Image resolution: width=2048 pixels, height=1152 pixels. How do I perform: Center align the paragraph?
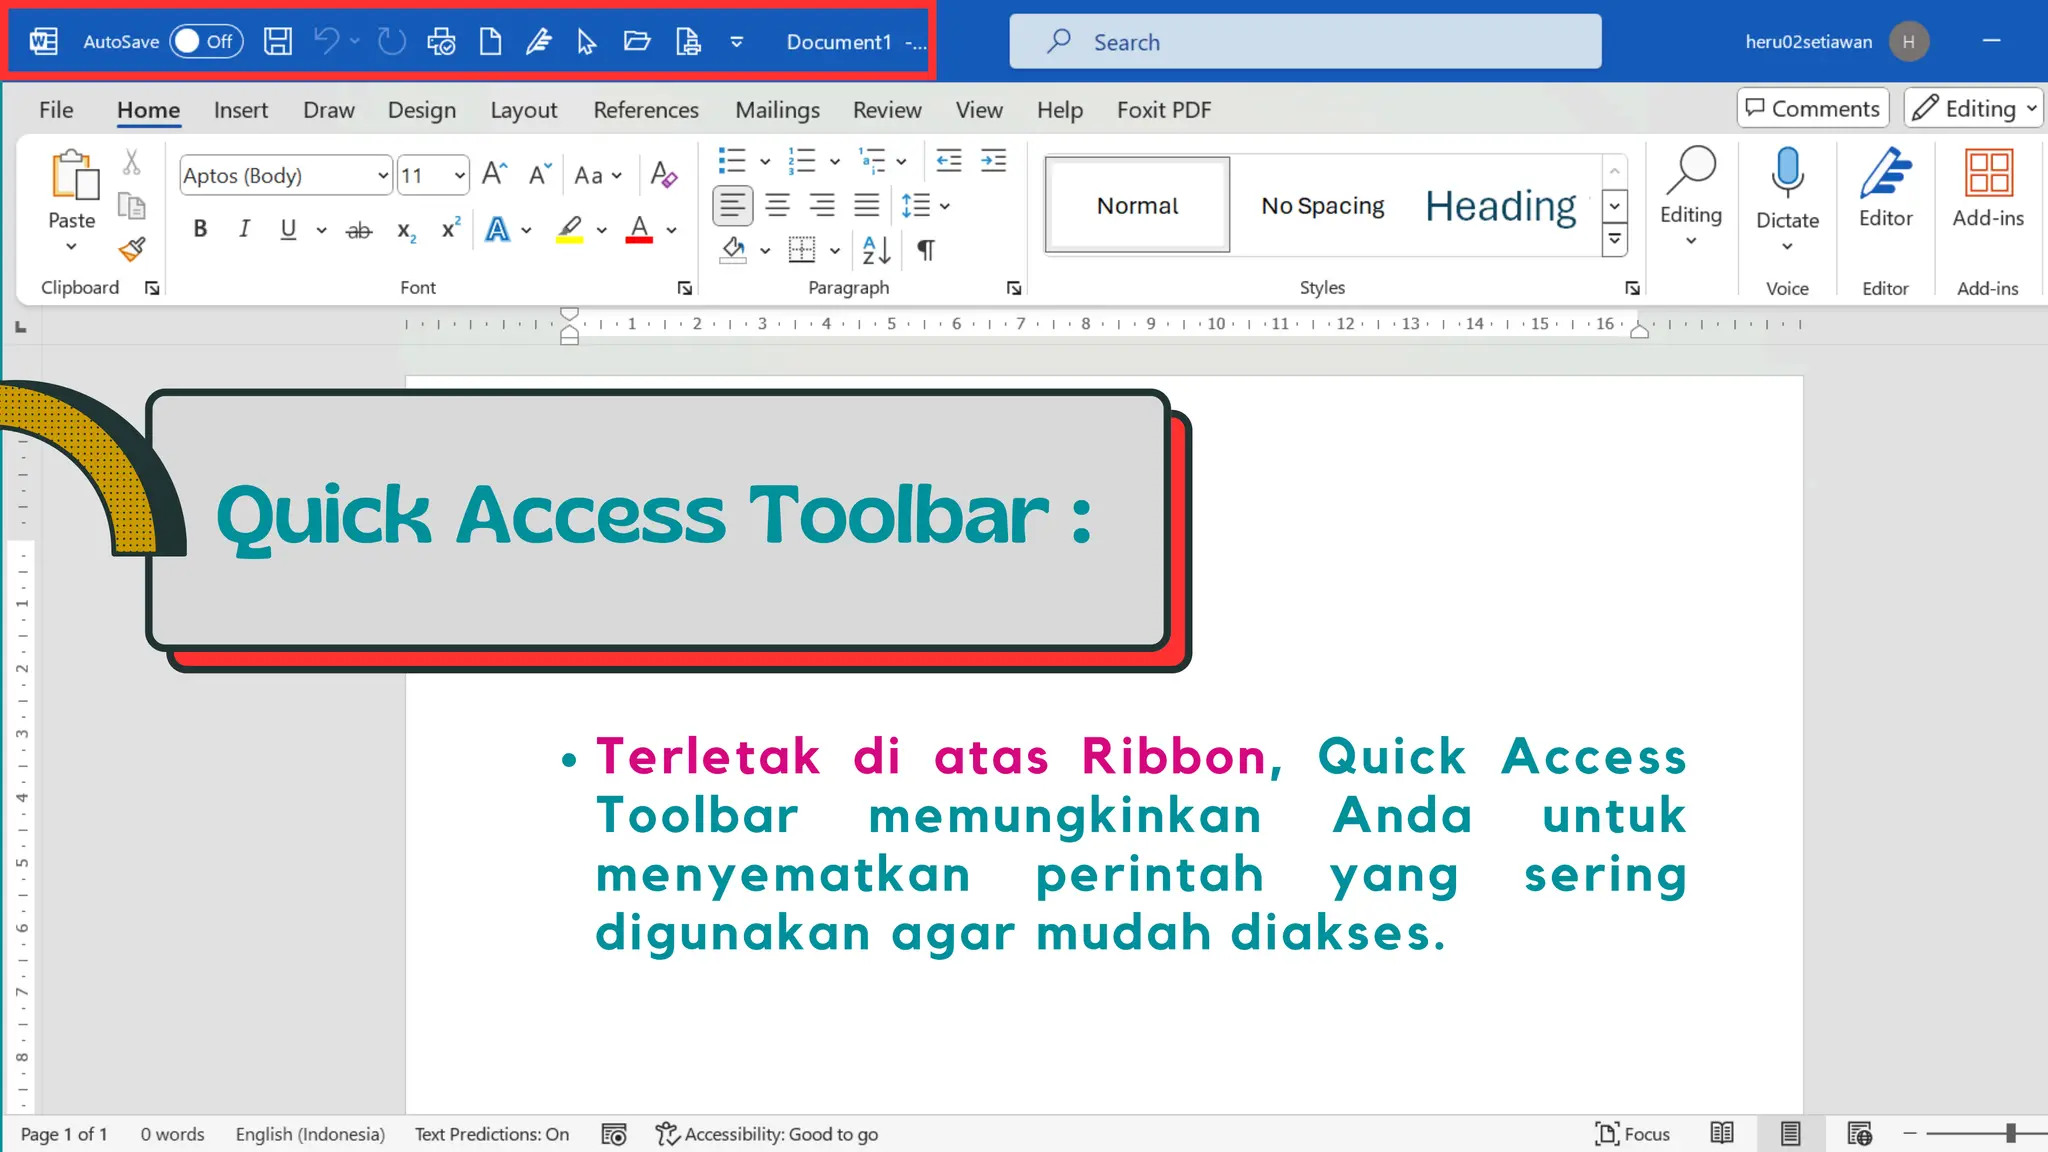pyautogui.click(x=777, y=206)
